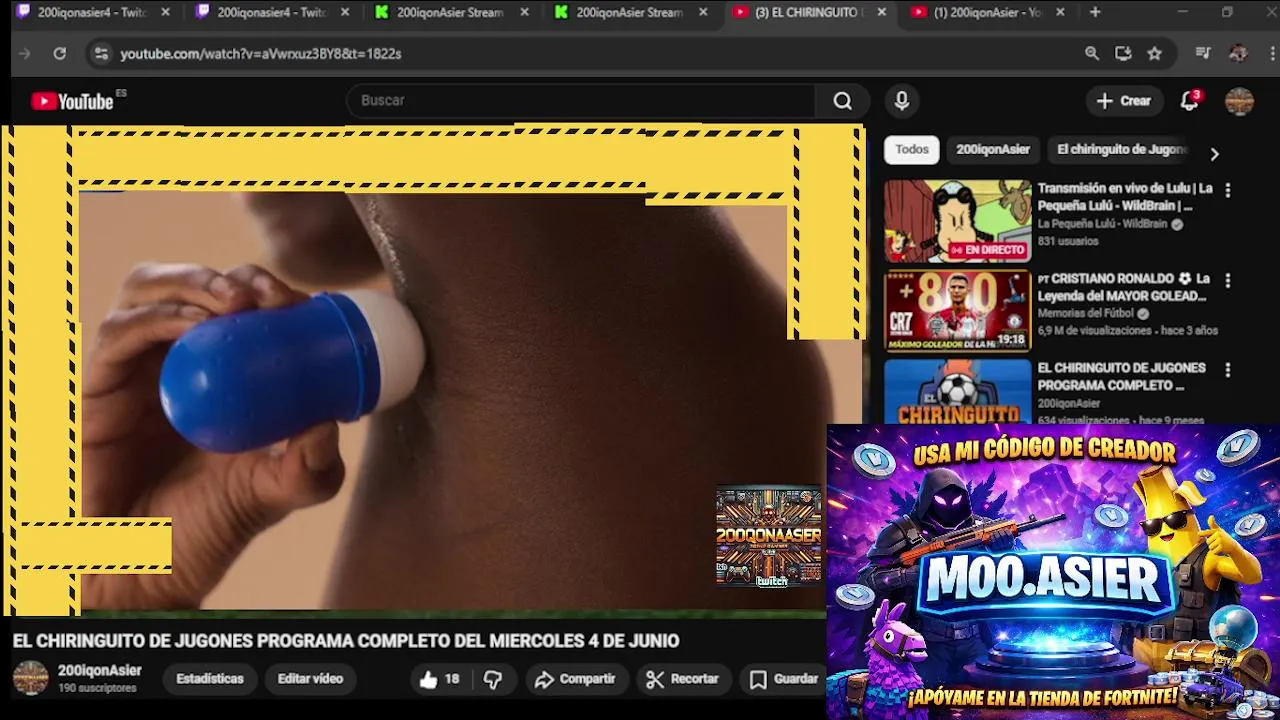The height and width of the screenshot is (720, 1280).
Task: Click the browser forward arrow
Action: coord(25,54)
